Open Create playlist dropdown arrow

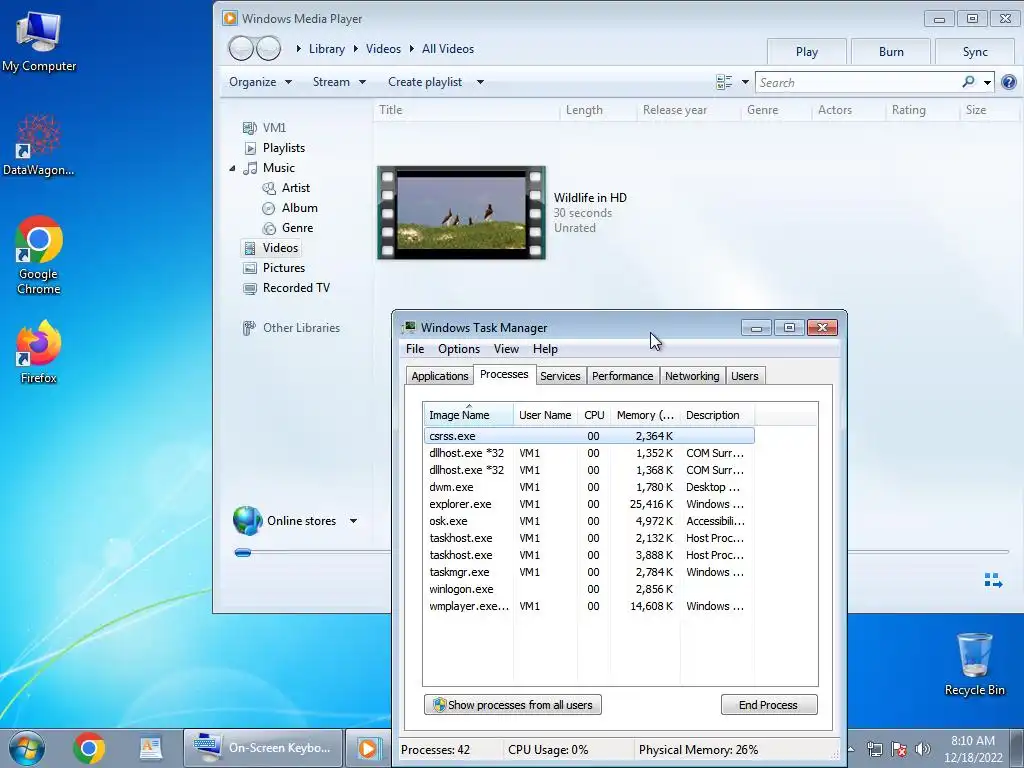tap(480, 82)
